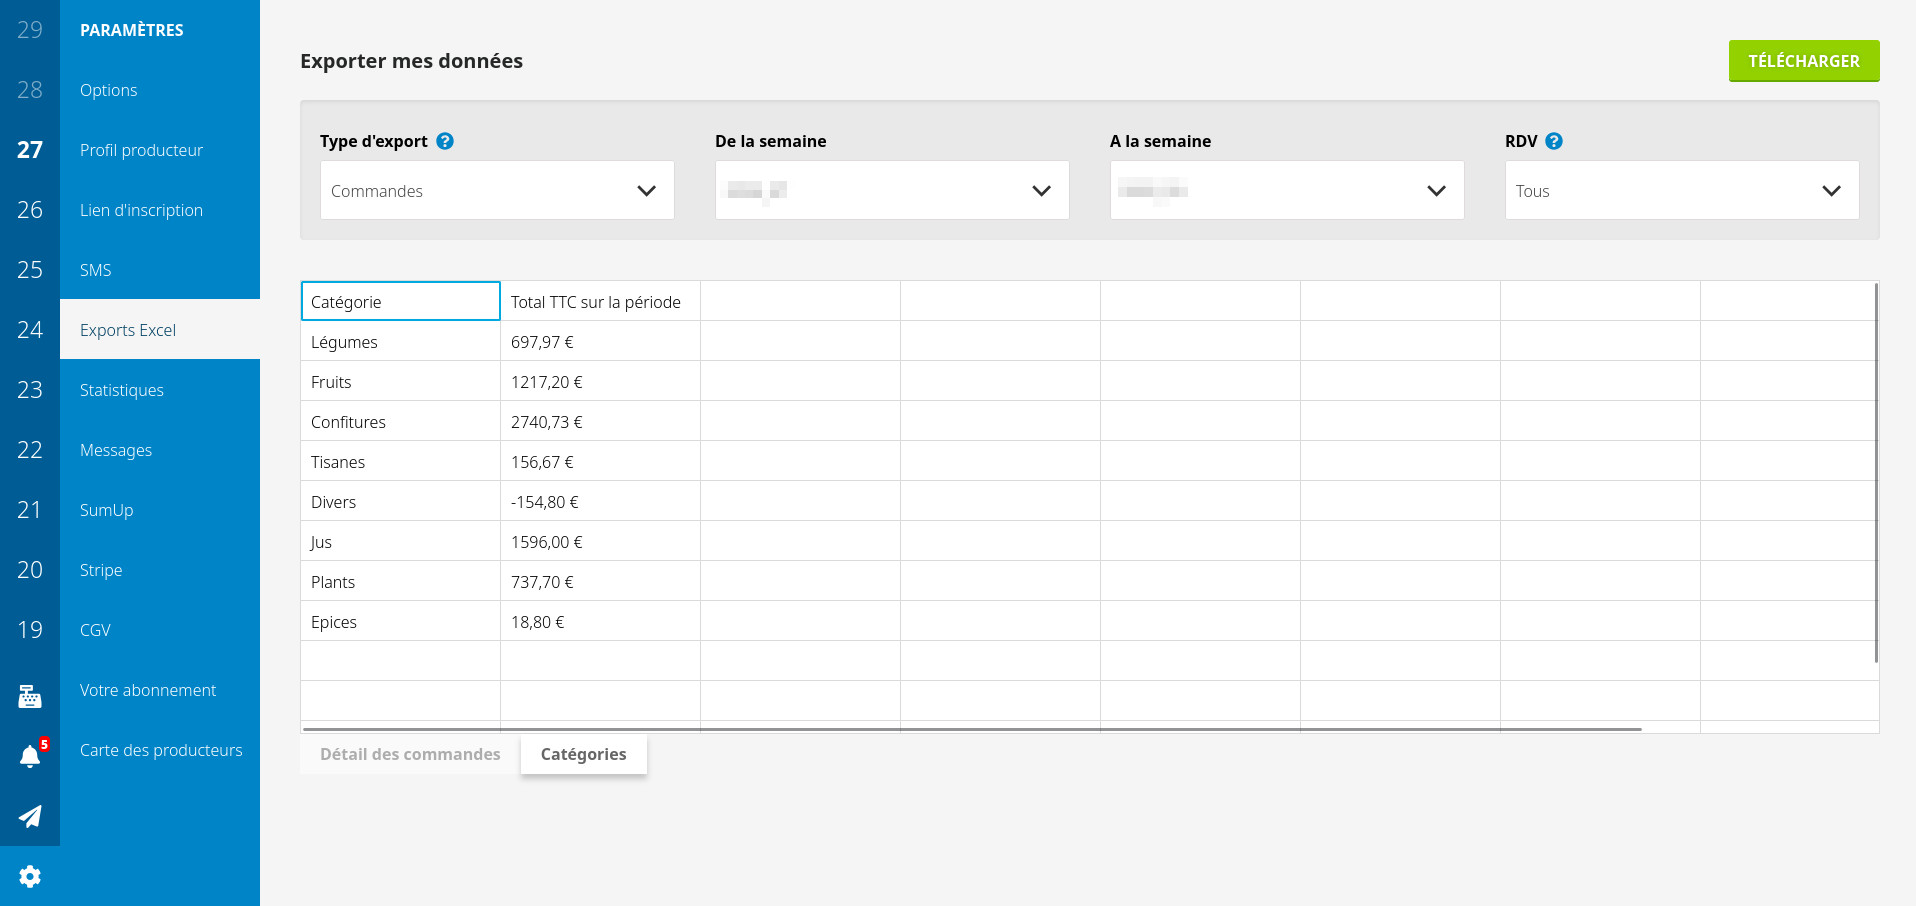Expand the A la semaine dropdown
1916x906 pixels.
click(1286, 190)
